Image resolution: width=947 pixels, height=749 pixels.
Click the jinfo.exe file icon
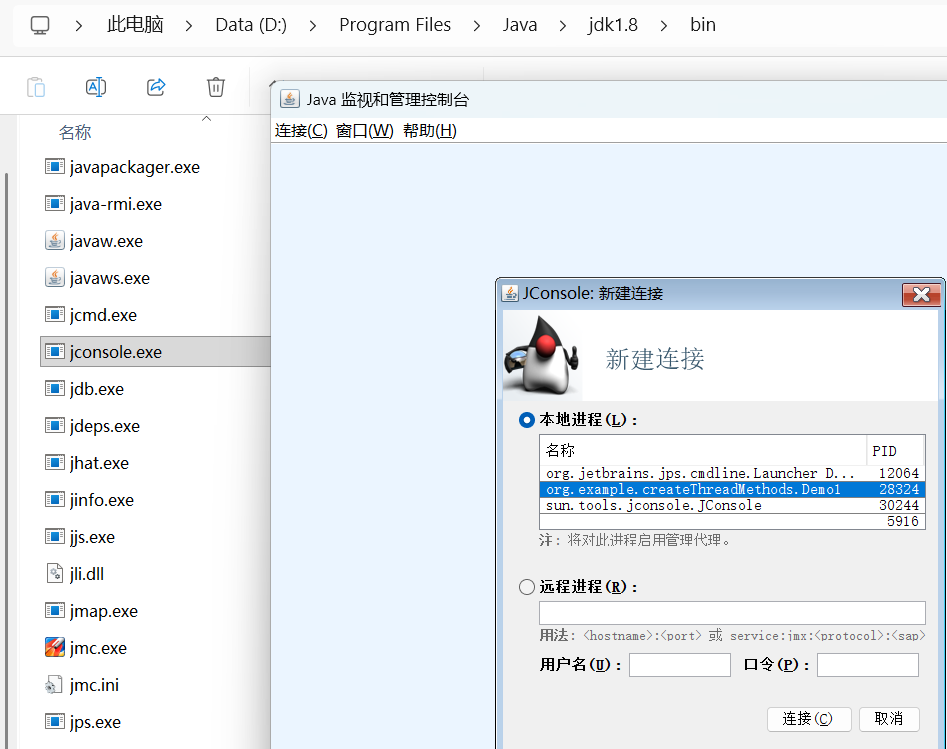click(55, 499)
